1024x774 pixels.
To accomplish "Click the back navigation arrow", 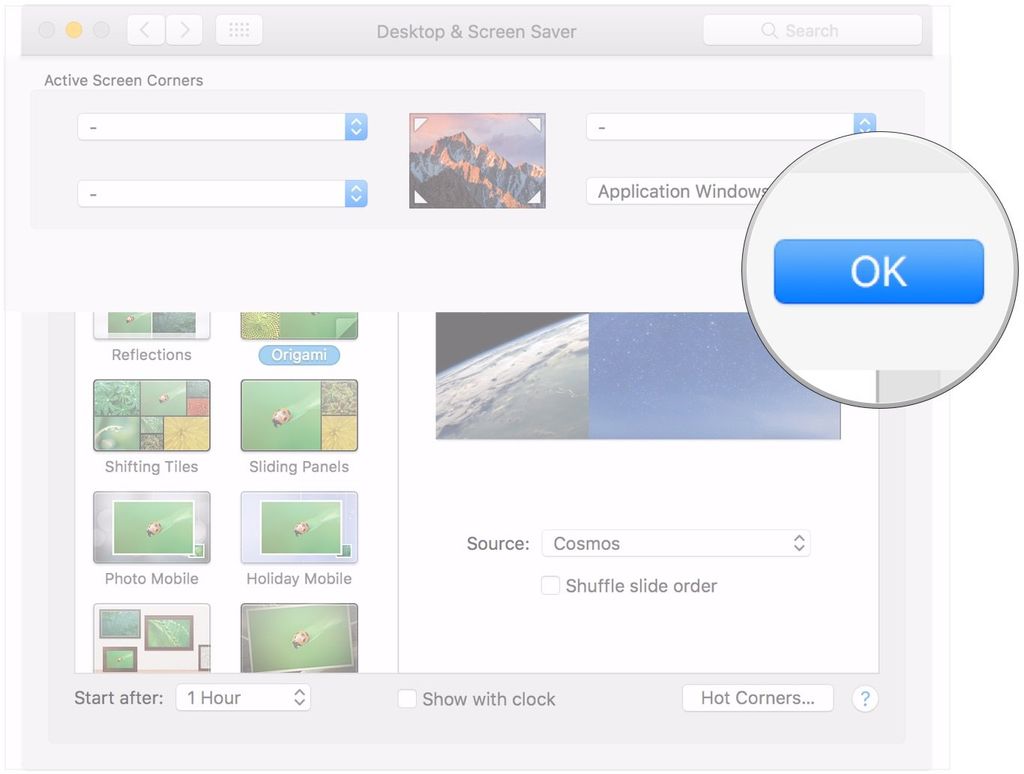I will click(x=145, y=29).
